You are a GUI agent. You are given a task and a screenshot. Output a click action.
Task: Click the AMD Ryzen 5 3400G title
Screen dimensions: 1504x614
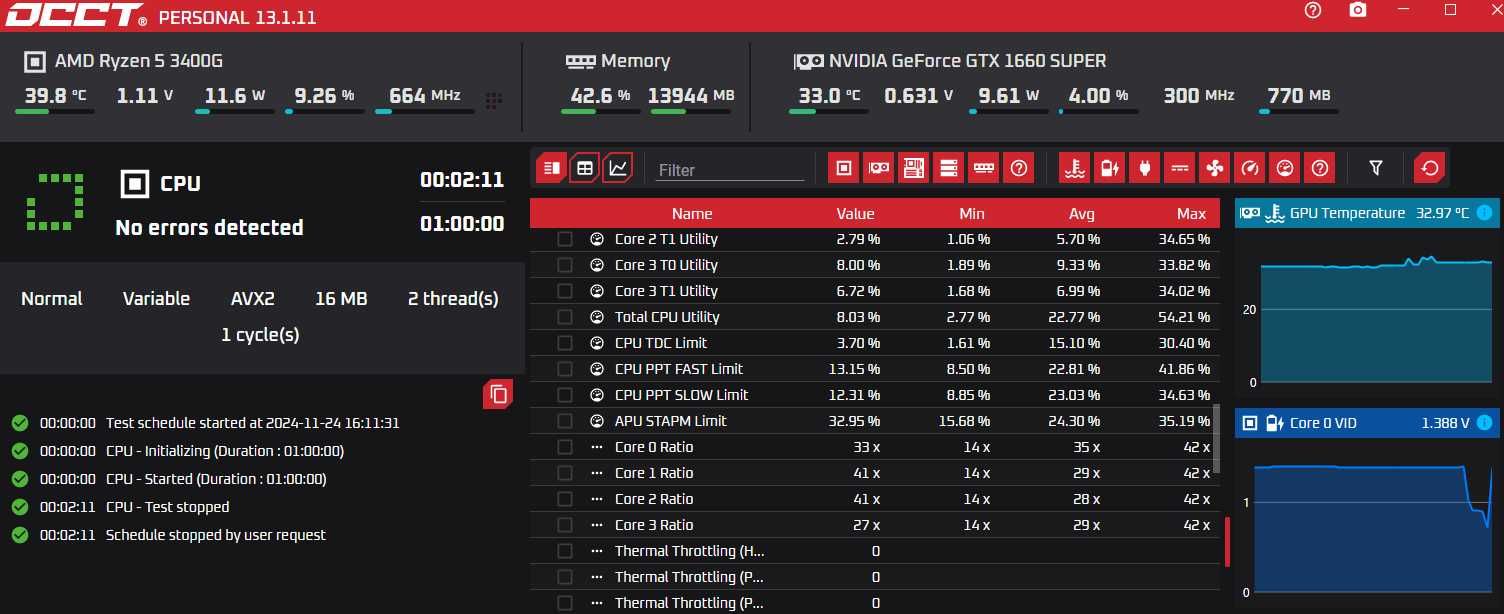pos(139,61)
